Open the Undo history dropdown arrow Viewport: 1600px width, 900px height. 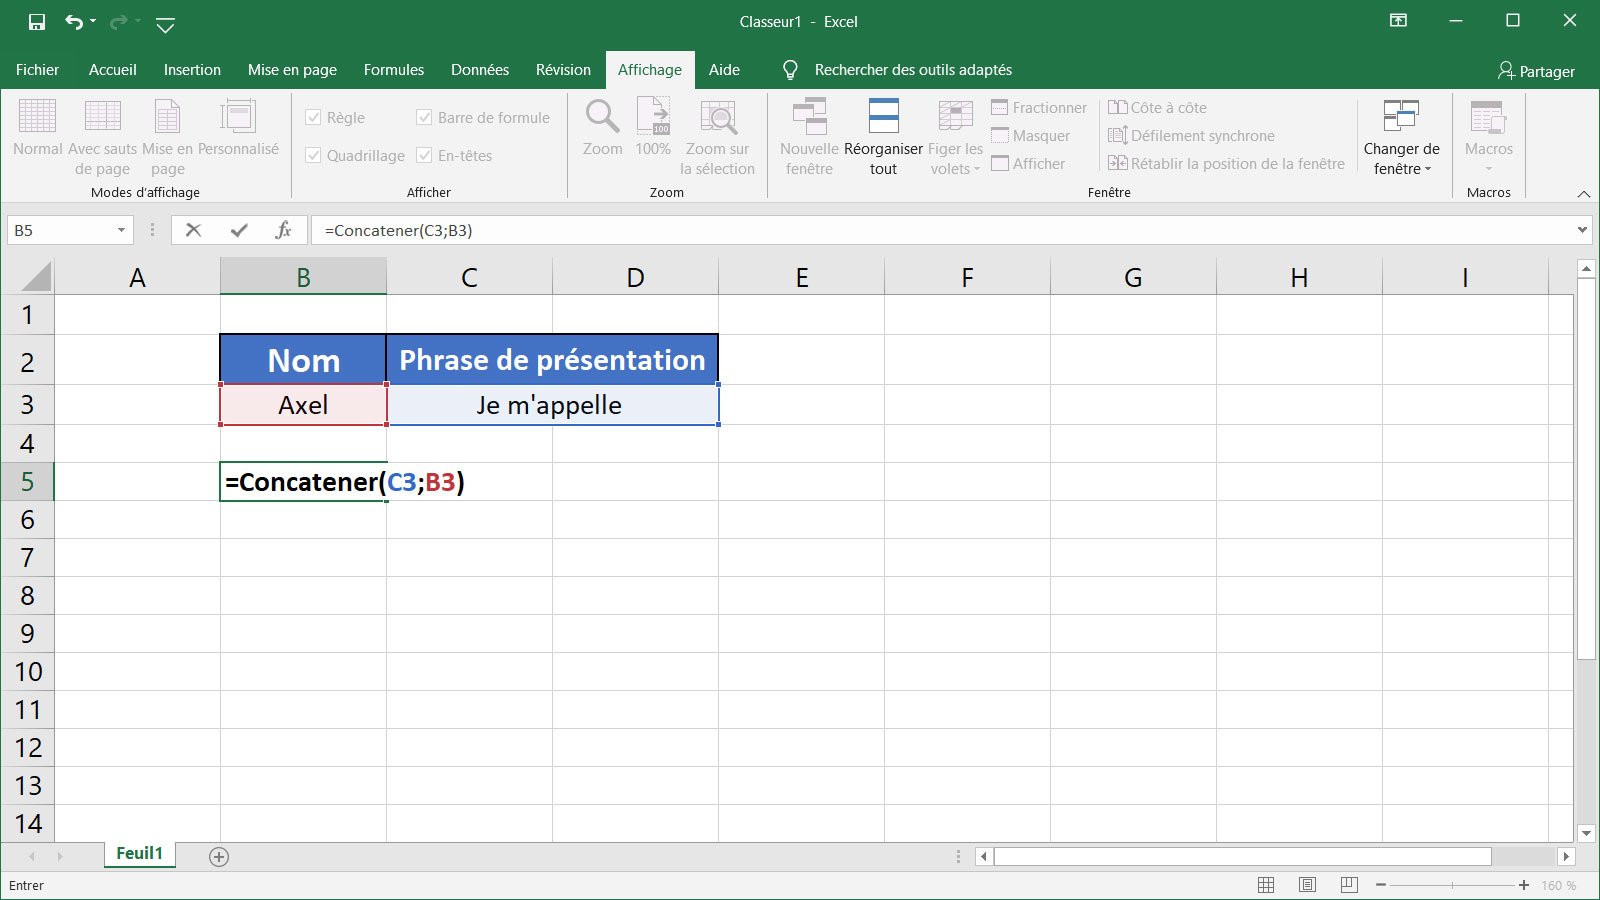pyautogui.click(x=93, y=21)
